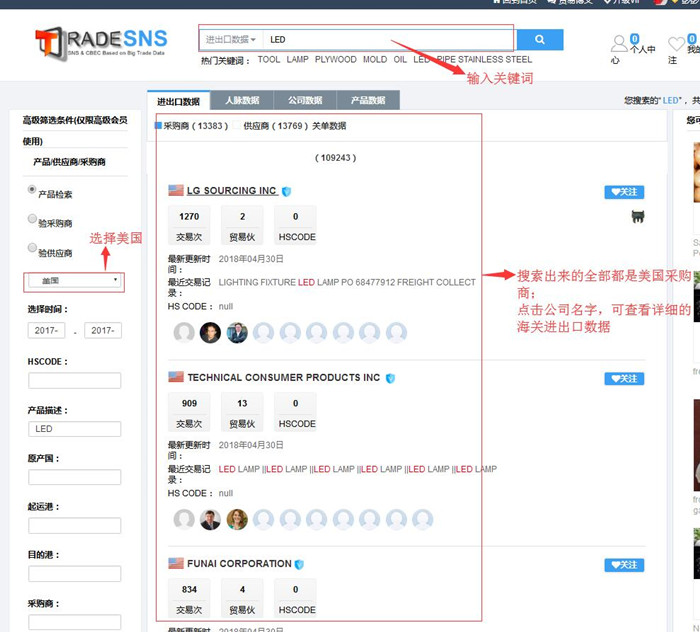Click hot keyword PIPE STAINLESS STEEL
The height and width of the screenshot is (632, 700).
(x=484, y=59)
